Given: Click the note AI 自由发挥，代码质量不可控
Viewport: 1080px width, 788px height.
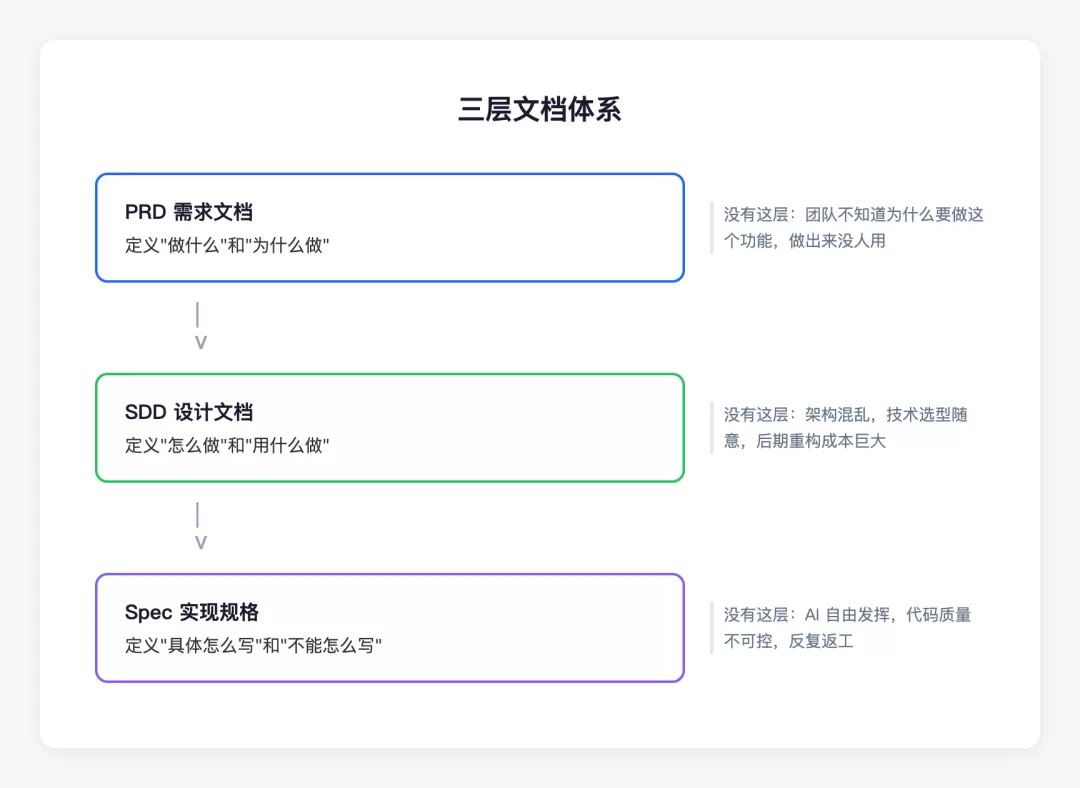Looking at the screenshot, I should (847, 628).
